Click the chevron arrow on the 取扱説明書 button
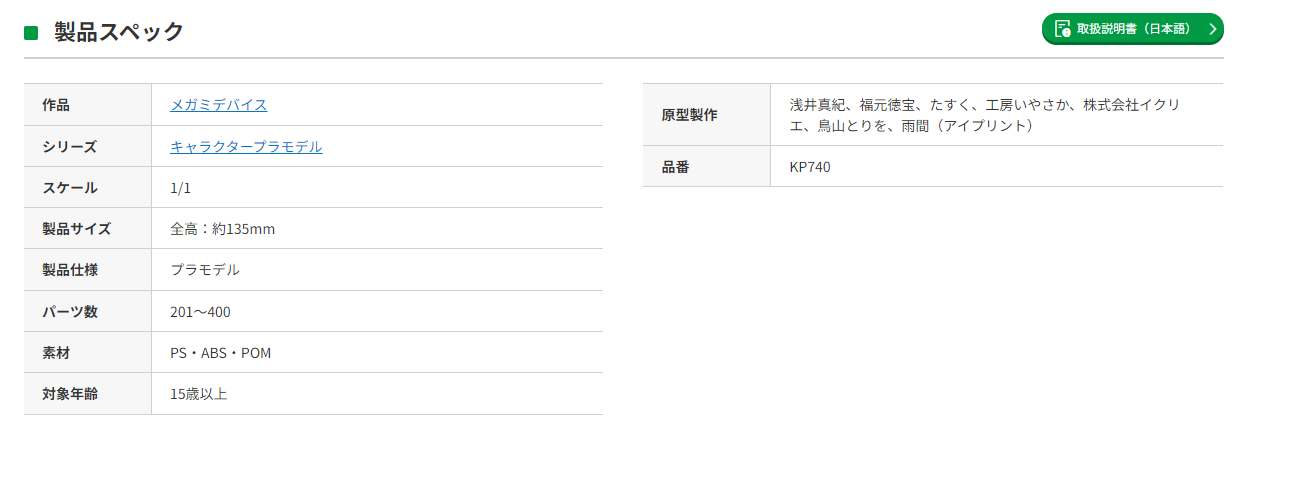Viewport: 1294px width, 478px height. point(1212,29)
